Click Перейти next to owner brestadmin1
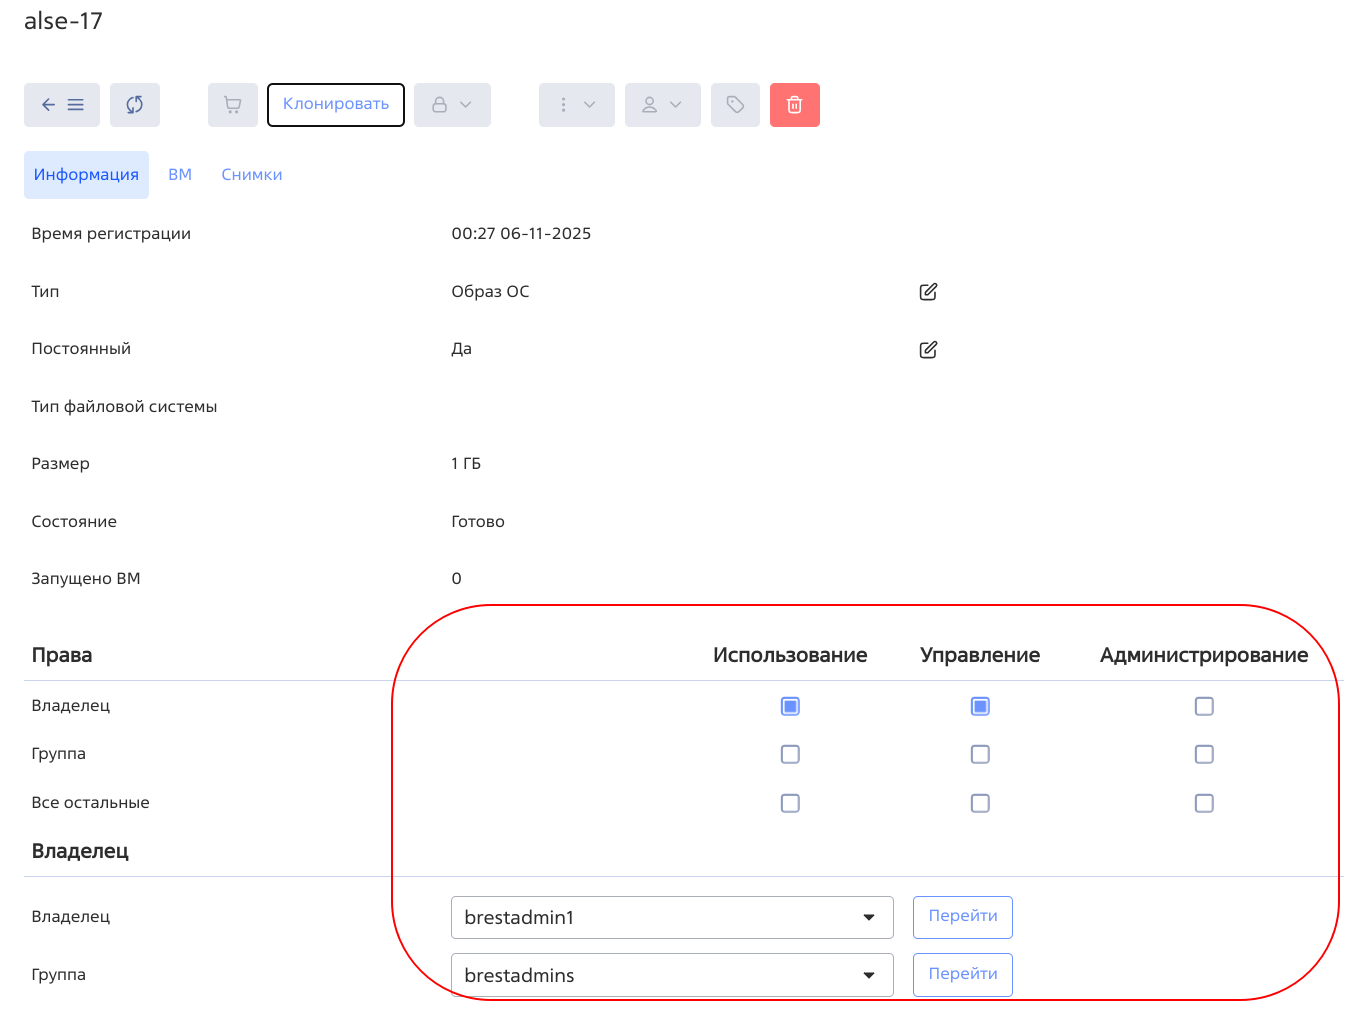This screenshot has height=1012, width=1364. [962, 917]
